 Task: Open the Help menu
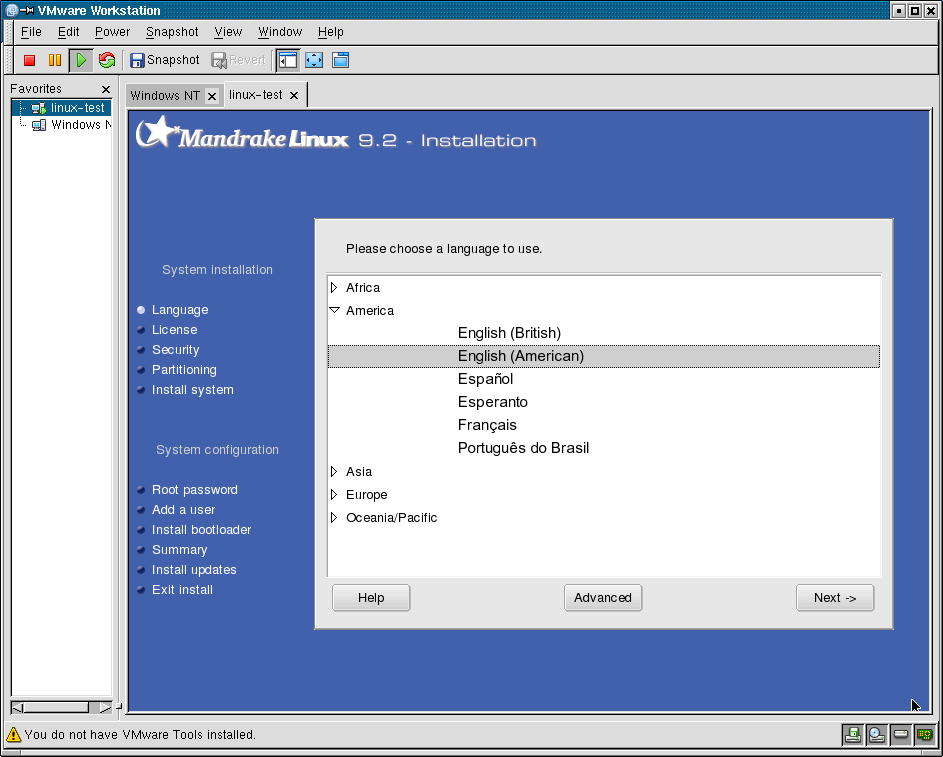(331, 32)
